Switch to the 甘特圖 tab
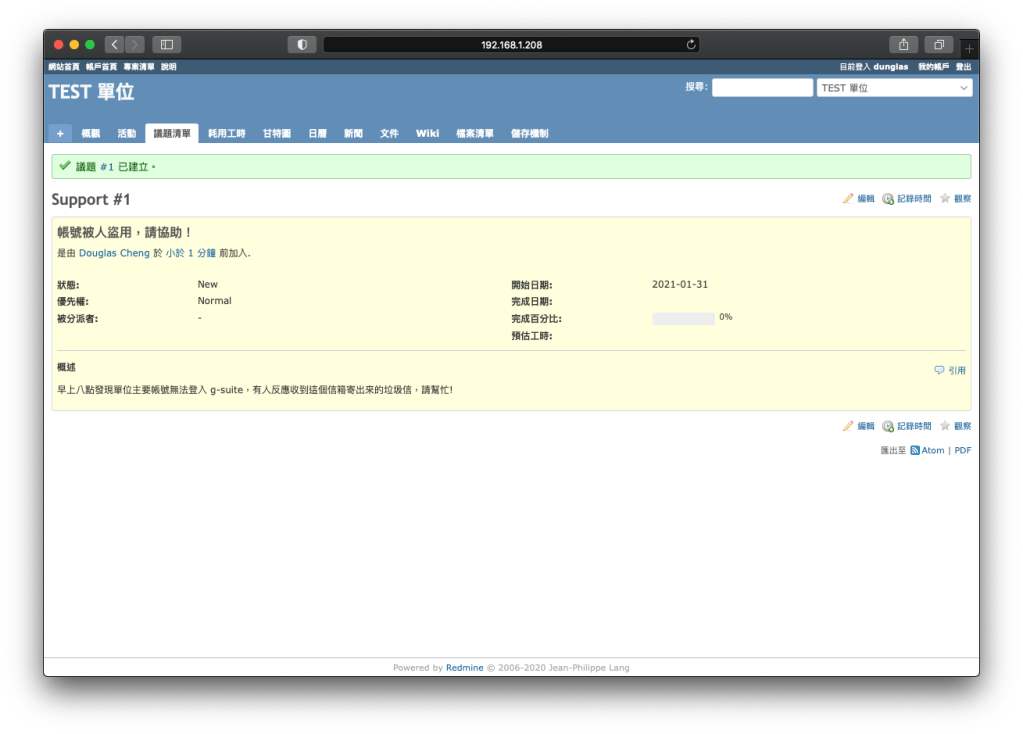Image resolution: width=1023 pixels, height=734 pixels. [276, 133]
